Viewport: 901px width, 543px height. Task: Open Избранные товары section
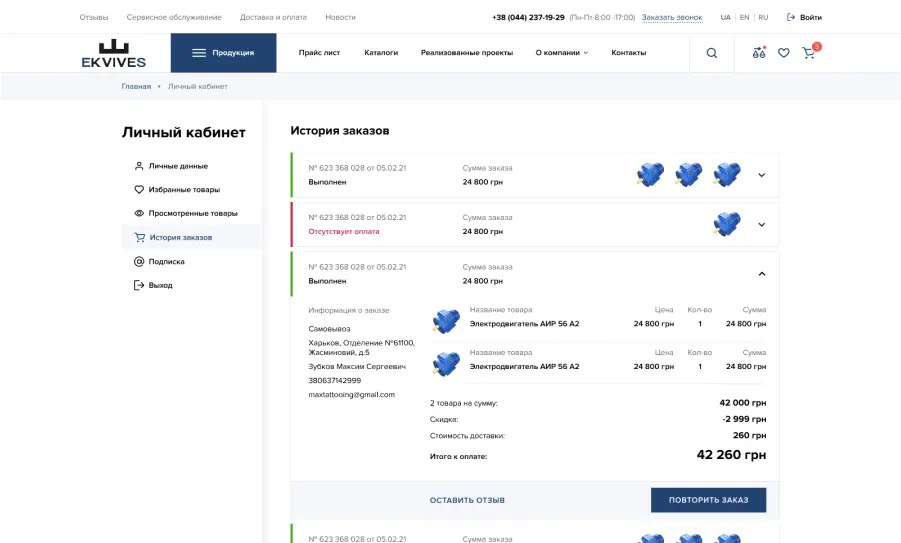tap(184, 190)
